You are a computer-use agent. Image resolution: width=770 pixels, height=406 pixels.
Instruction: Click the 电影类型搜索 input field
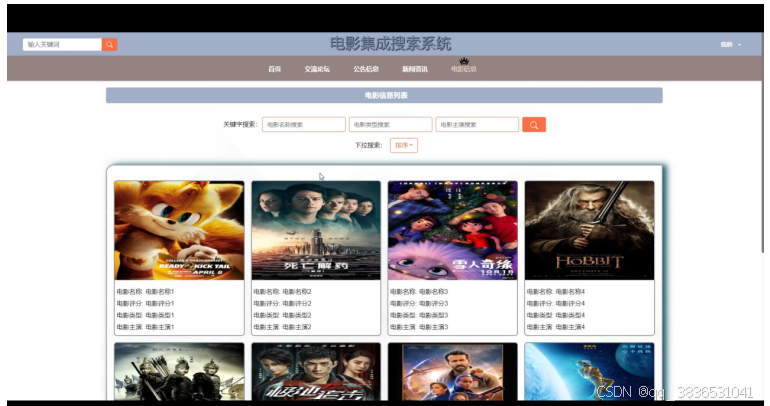(390, 125)
